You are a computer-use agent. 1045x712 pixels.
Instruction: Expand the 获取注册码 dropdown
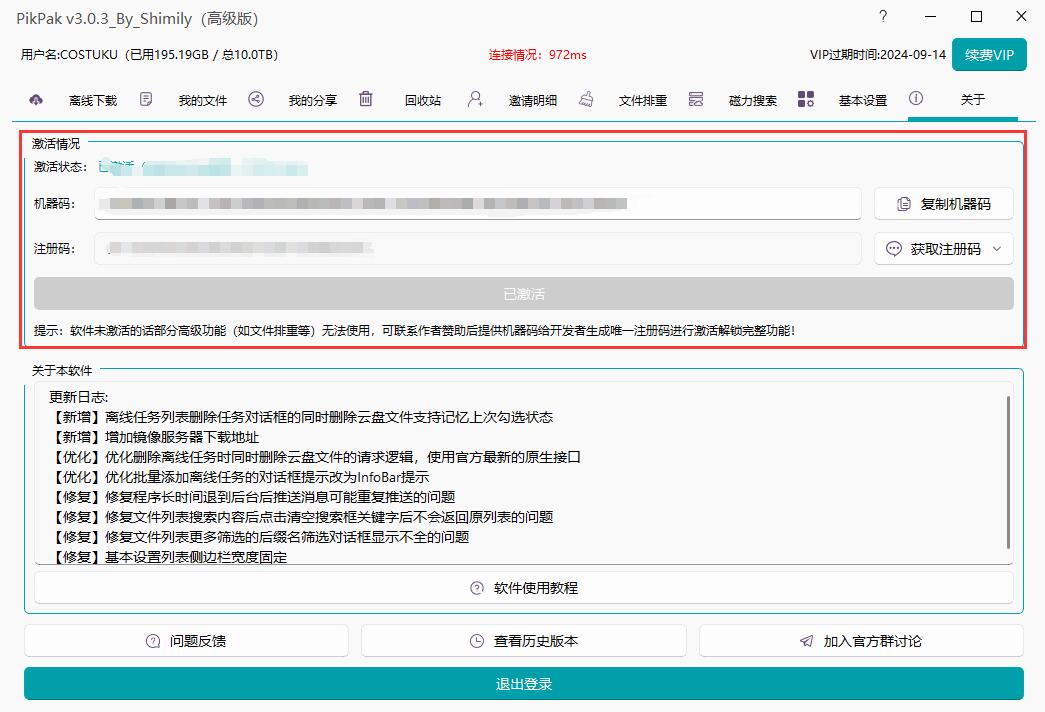944,249
